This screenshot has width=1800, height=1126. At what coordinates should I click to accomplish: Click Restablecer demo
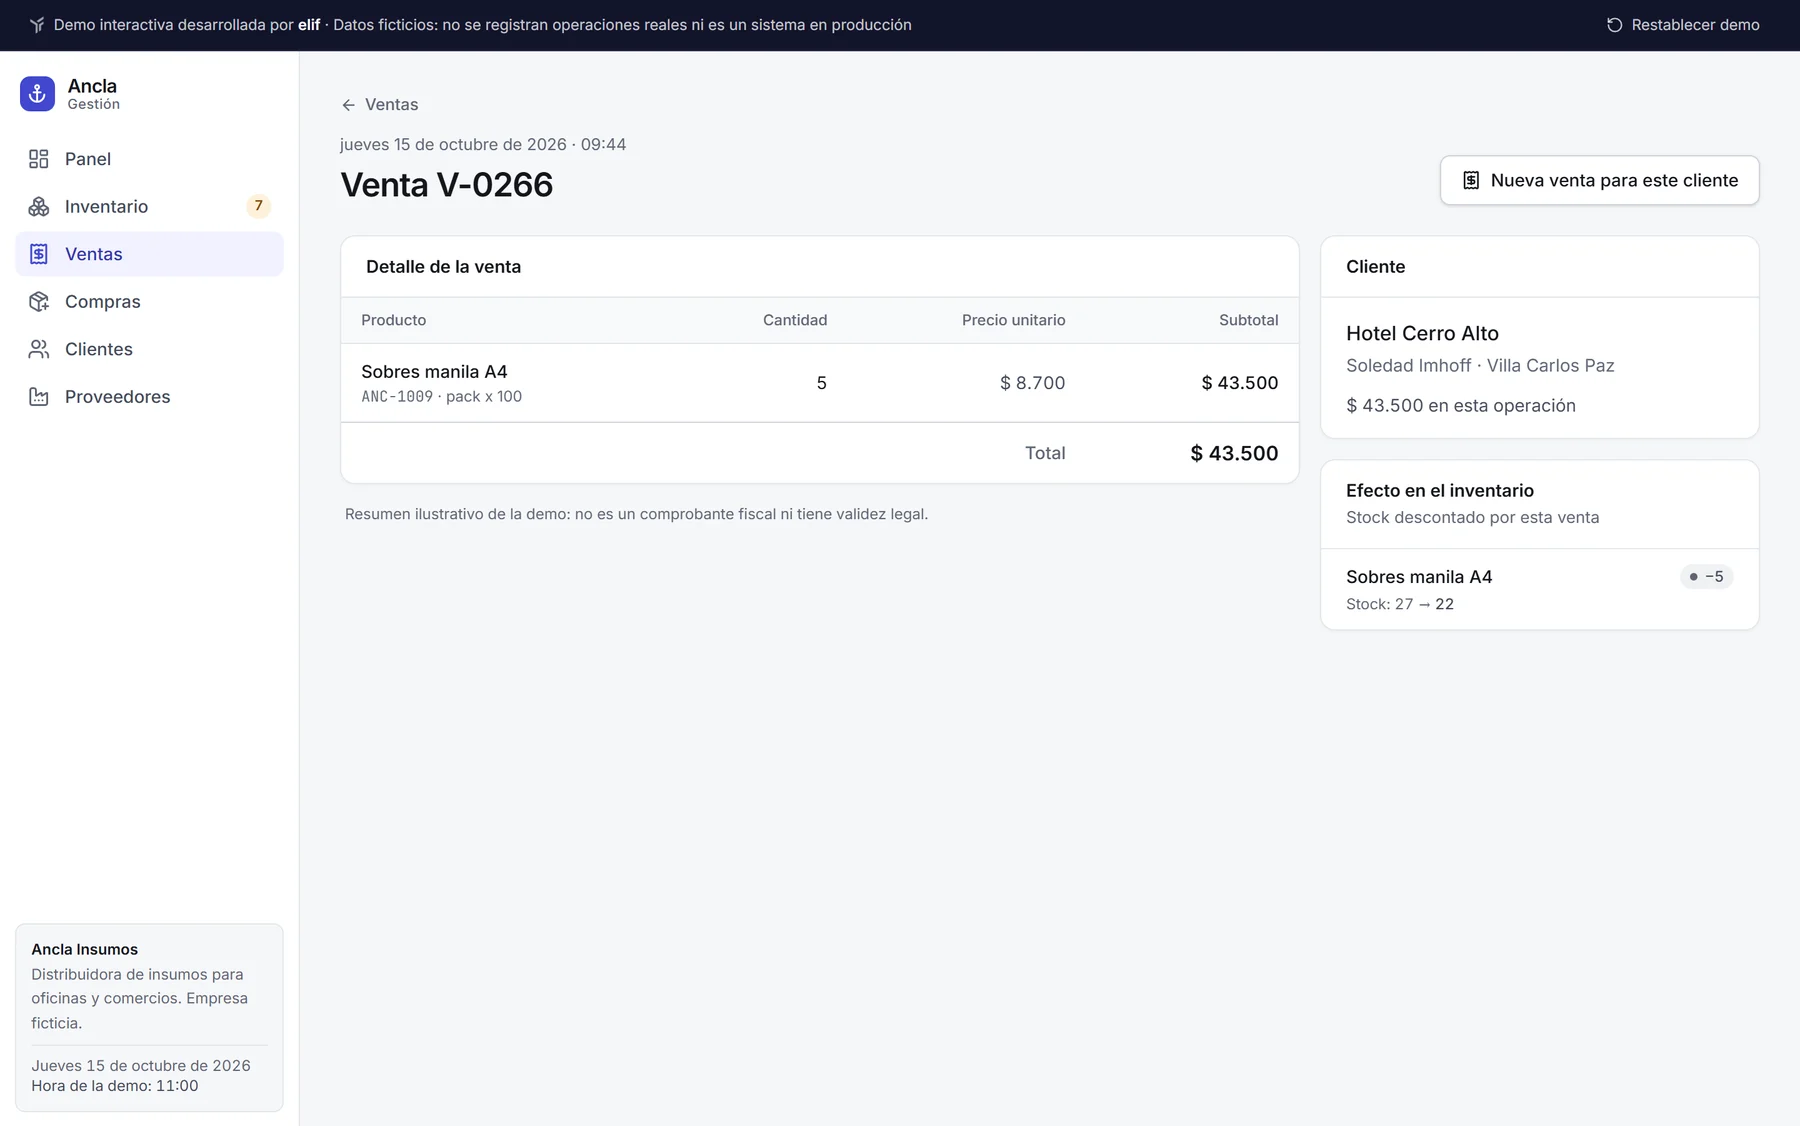(1683, 25)
